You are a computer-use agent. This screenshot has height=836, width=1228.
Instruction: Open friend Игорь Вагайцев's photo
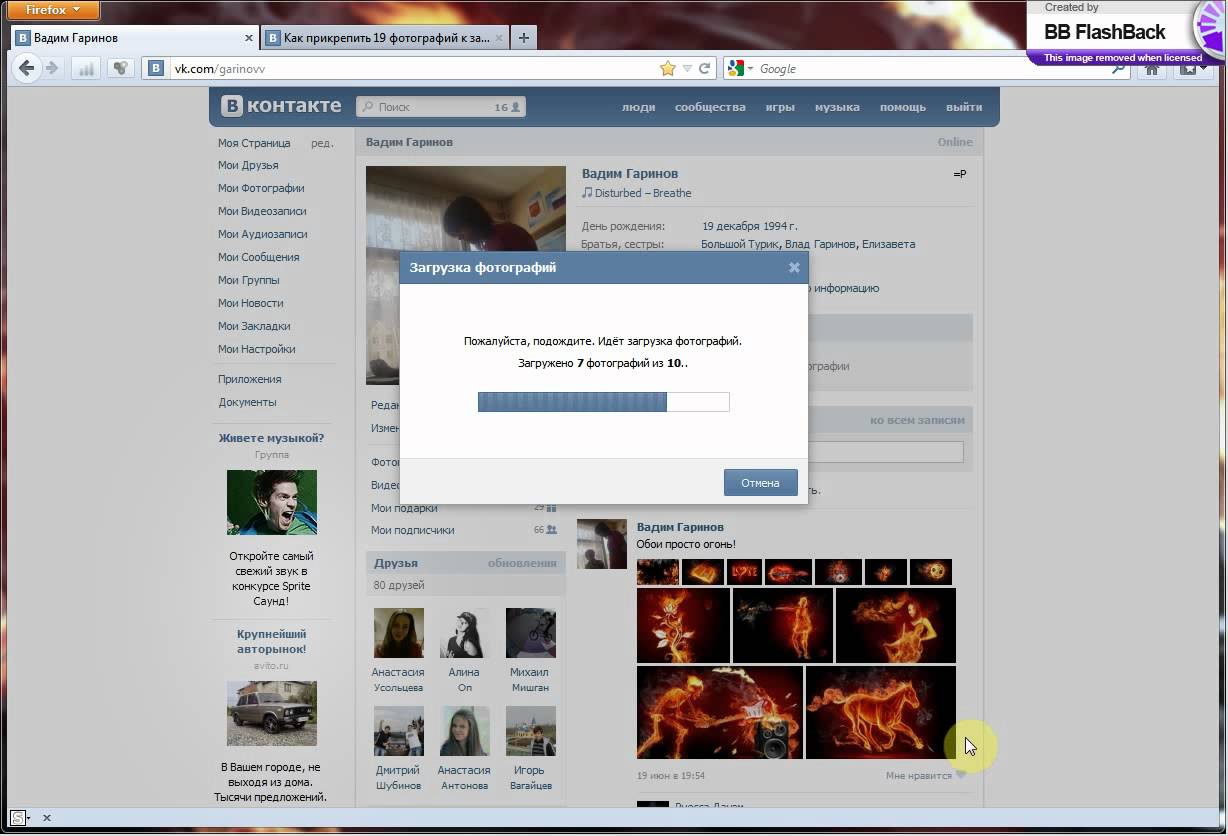point(530,731)
